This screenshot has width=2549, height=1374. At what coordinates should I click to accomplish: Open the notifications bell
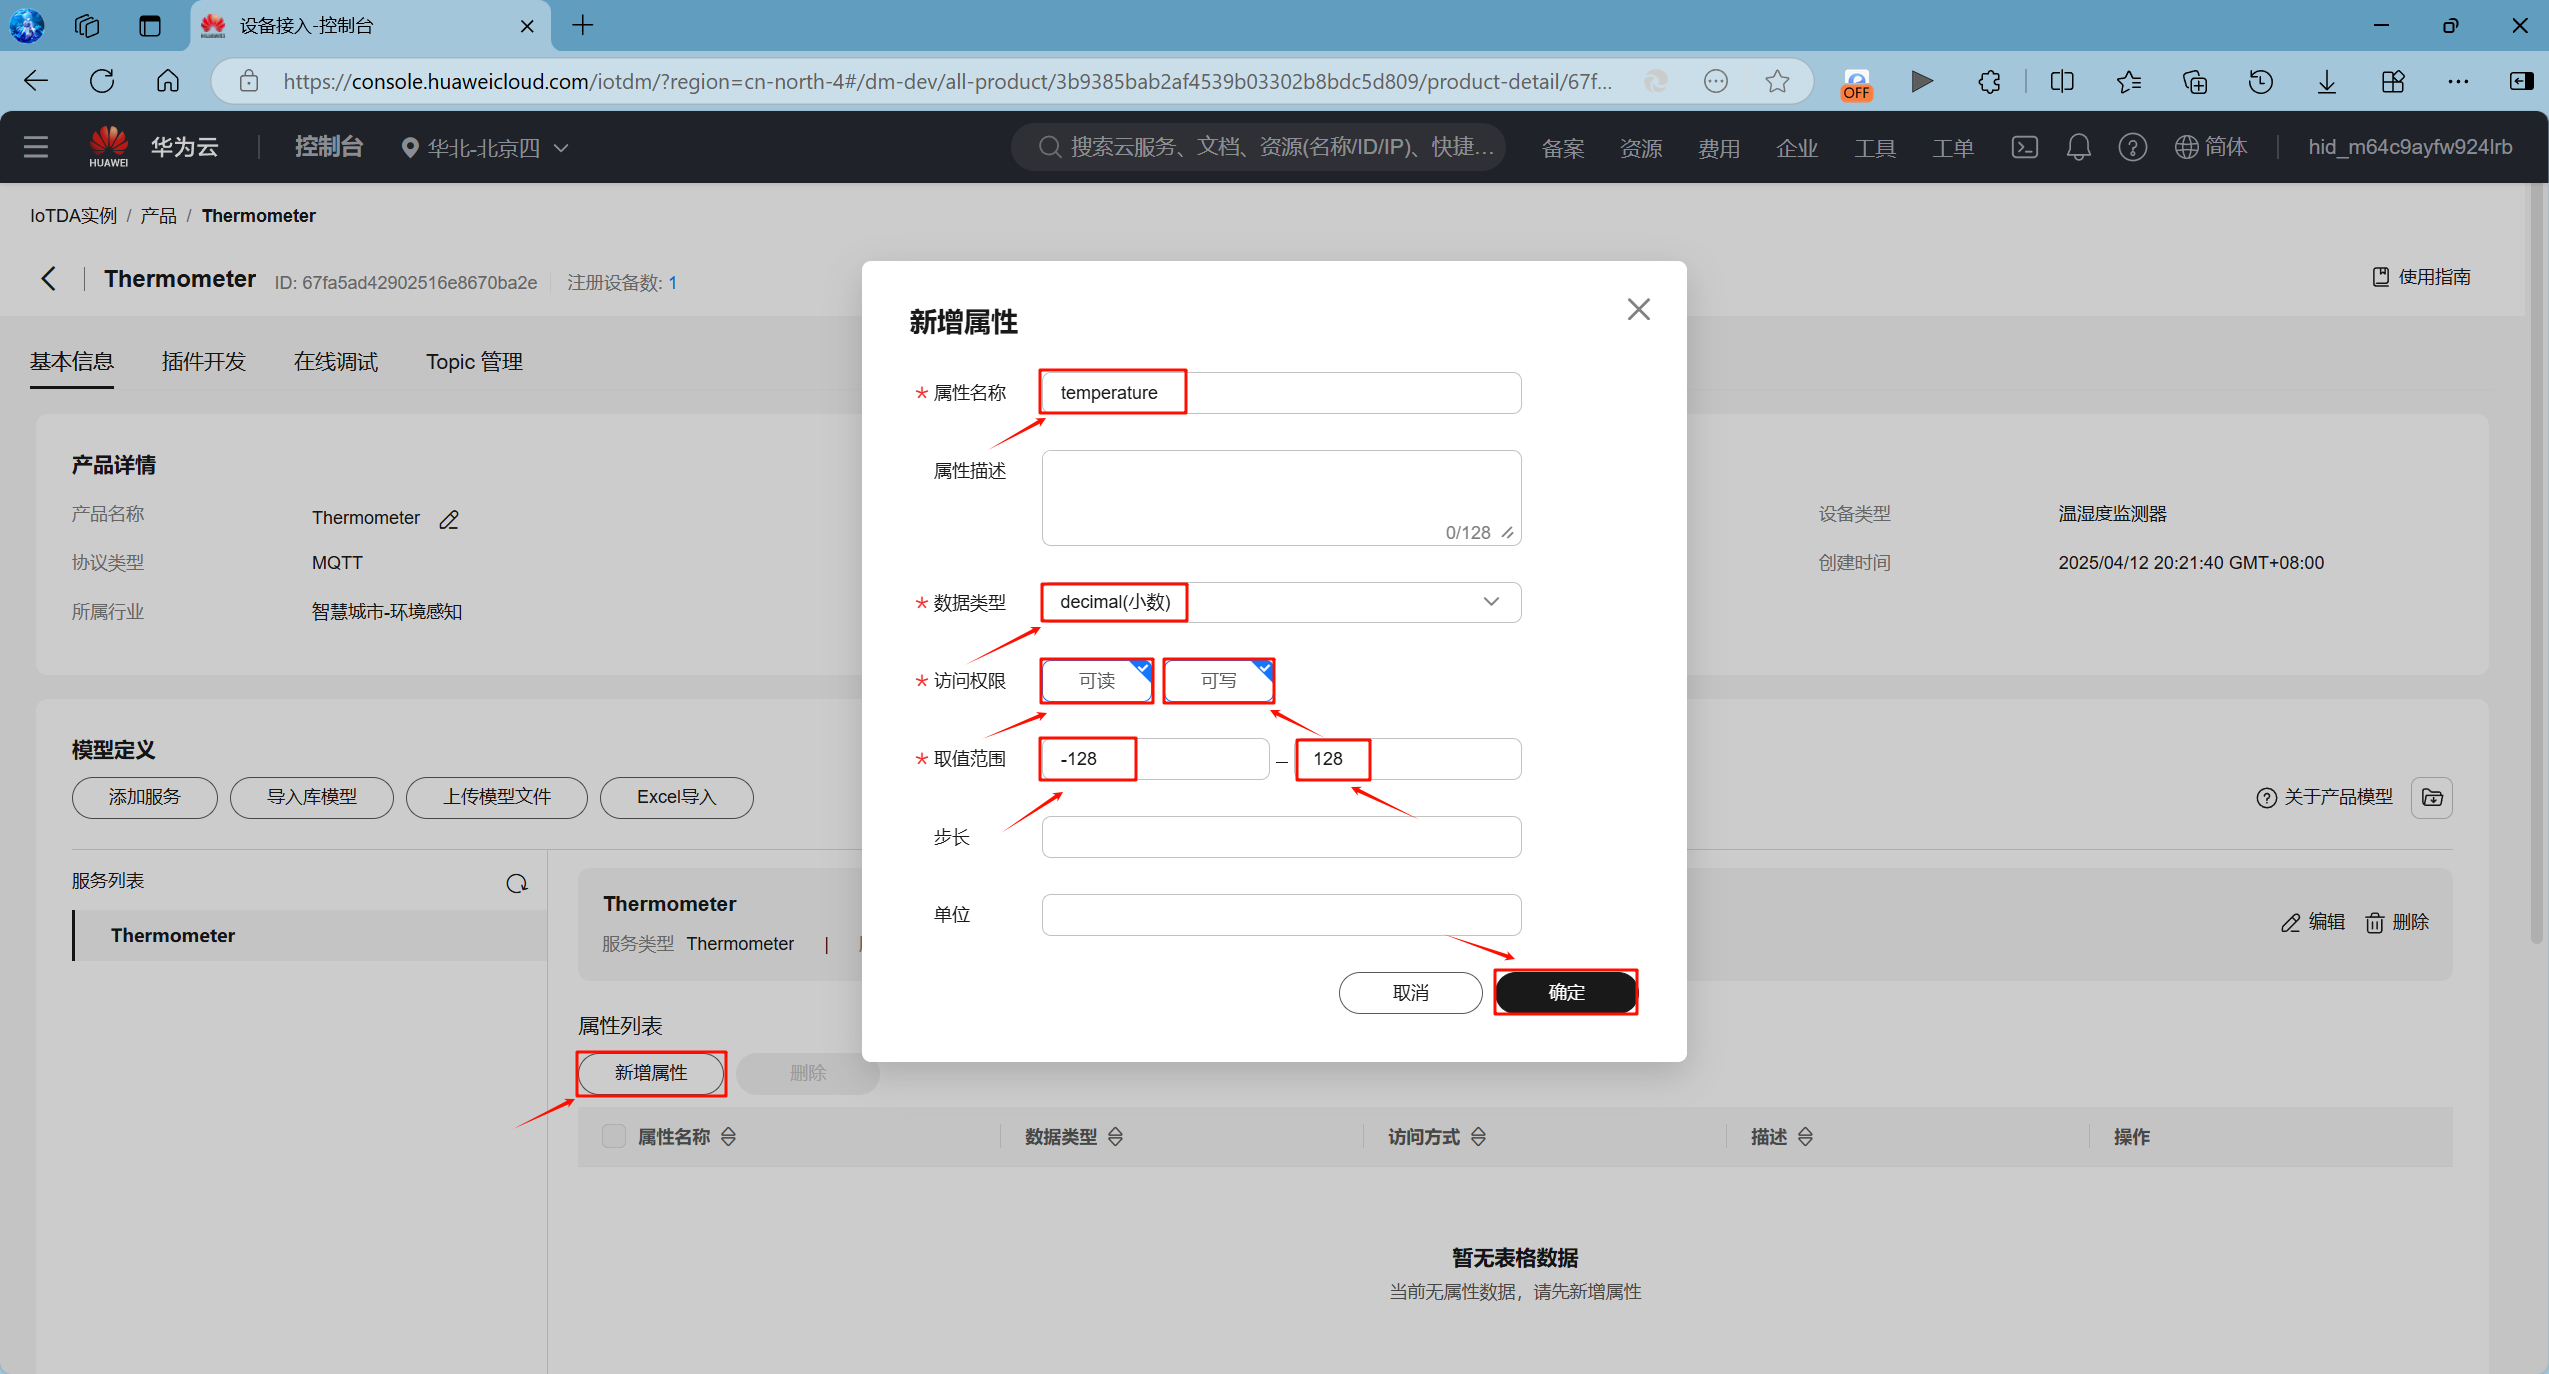point(2078,147)
